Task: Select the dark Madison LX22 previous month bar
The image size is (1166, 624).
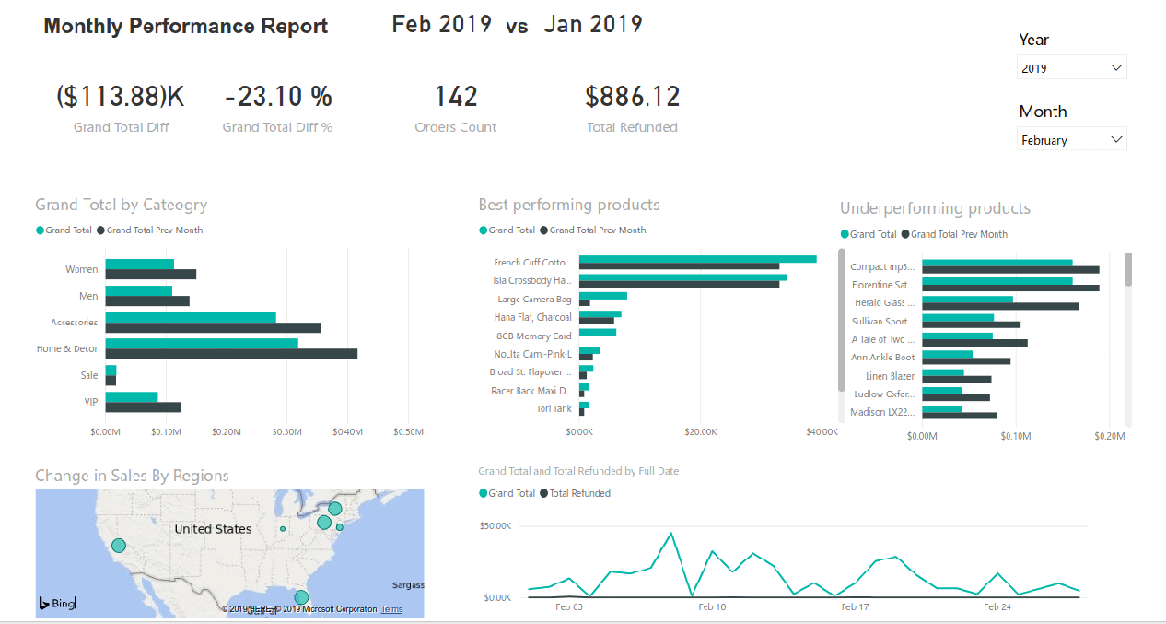Action: [x=959, y=415]
